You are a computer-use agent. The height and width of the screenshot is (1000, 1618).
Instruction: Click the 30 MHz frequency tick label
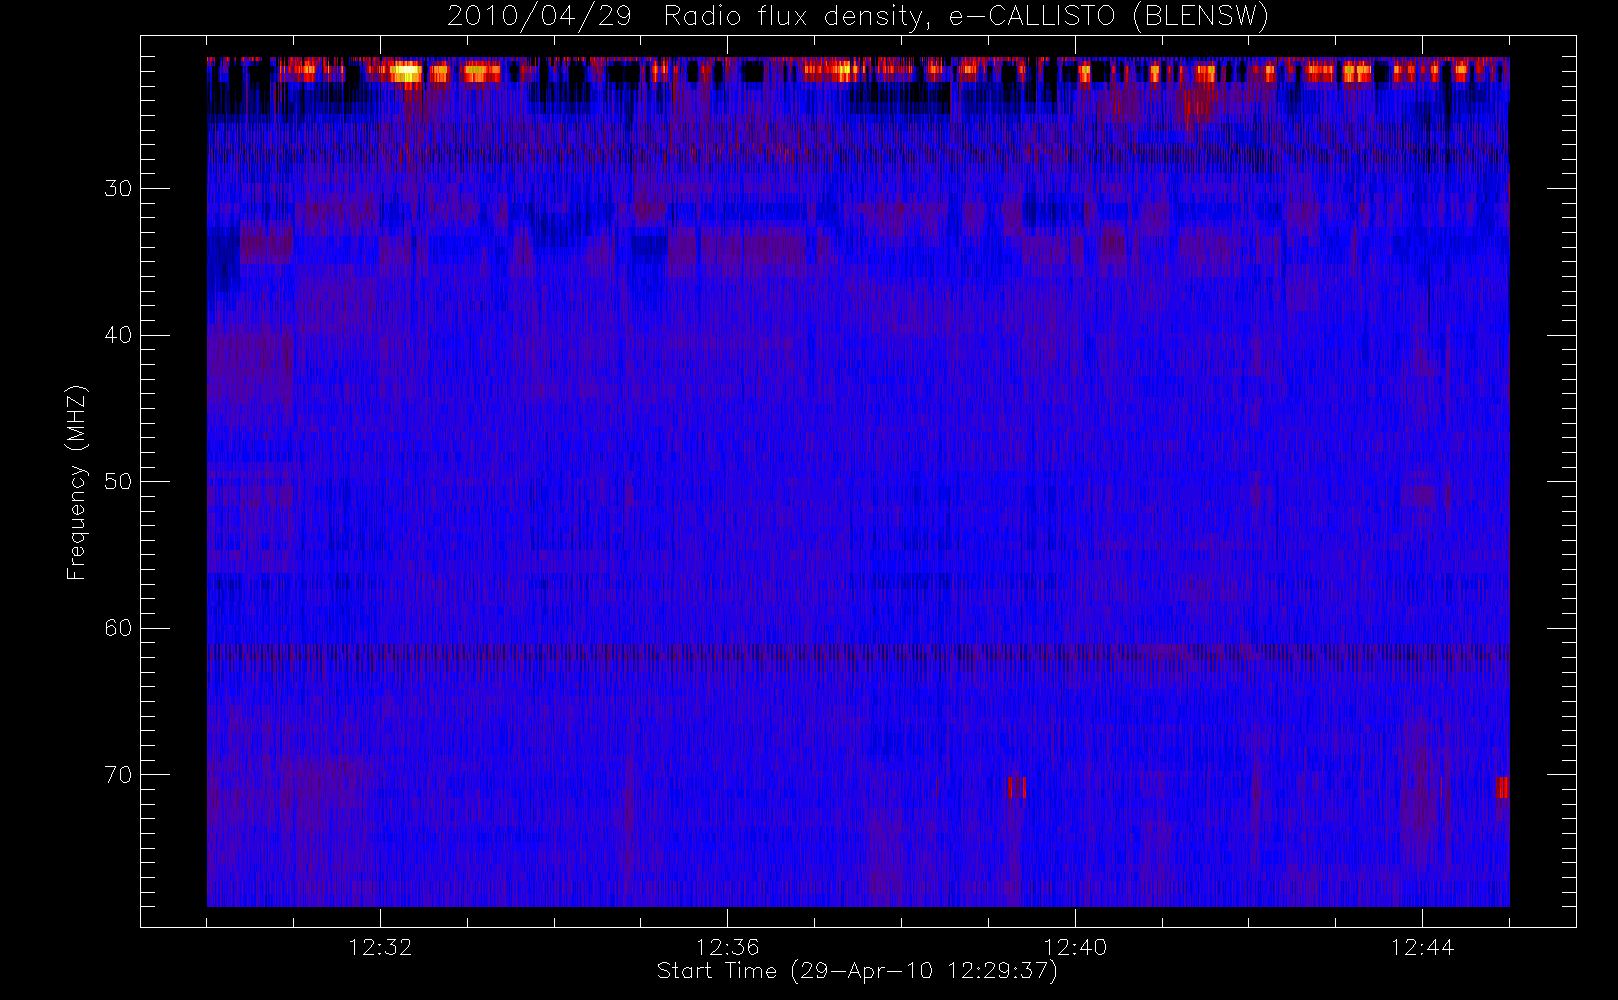[118, 189]
